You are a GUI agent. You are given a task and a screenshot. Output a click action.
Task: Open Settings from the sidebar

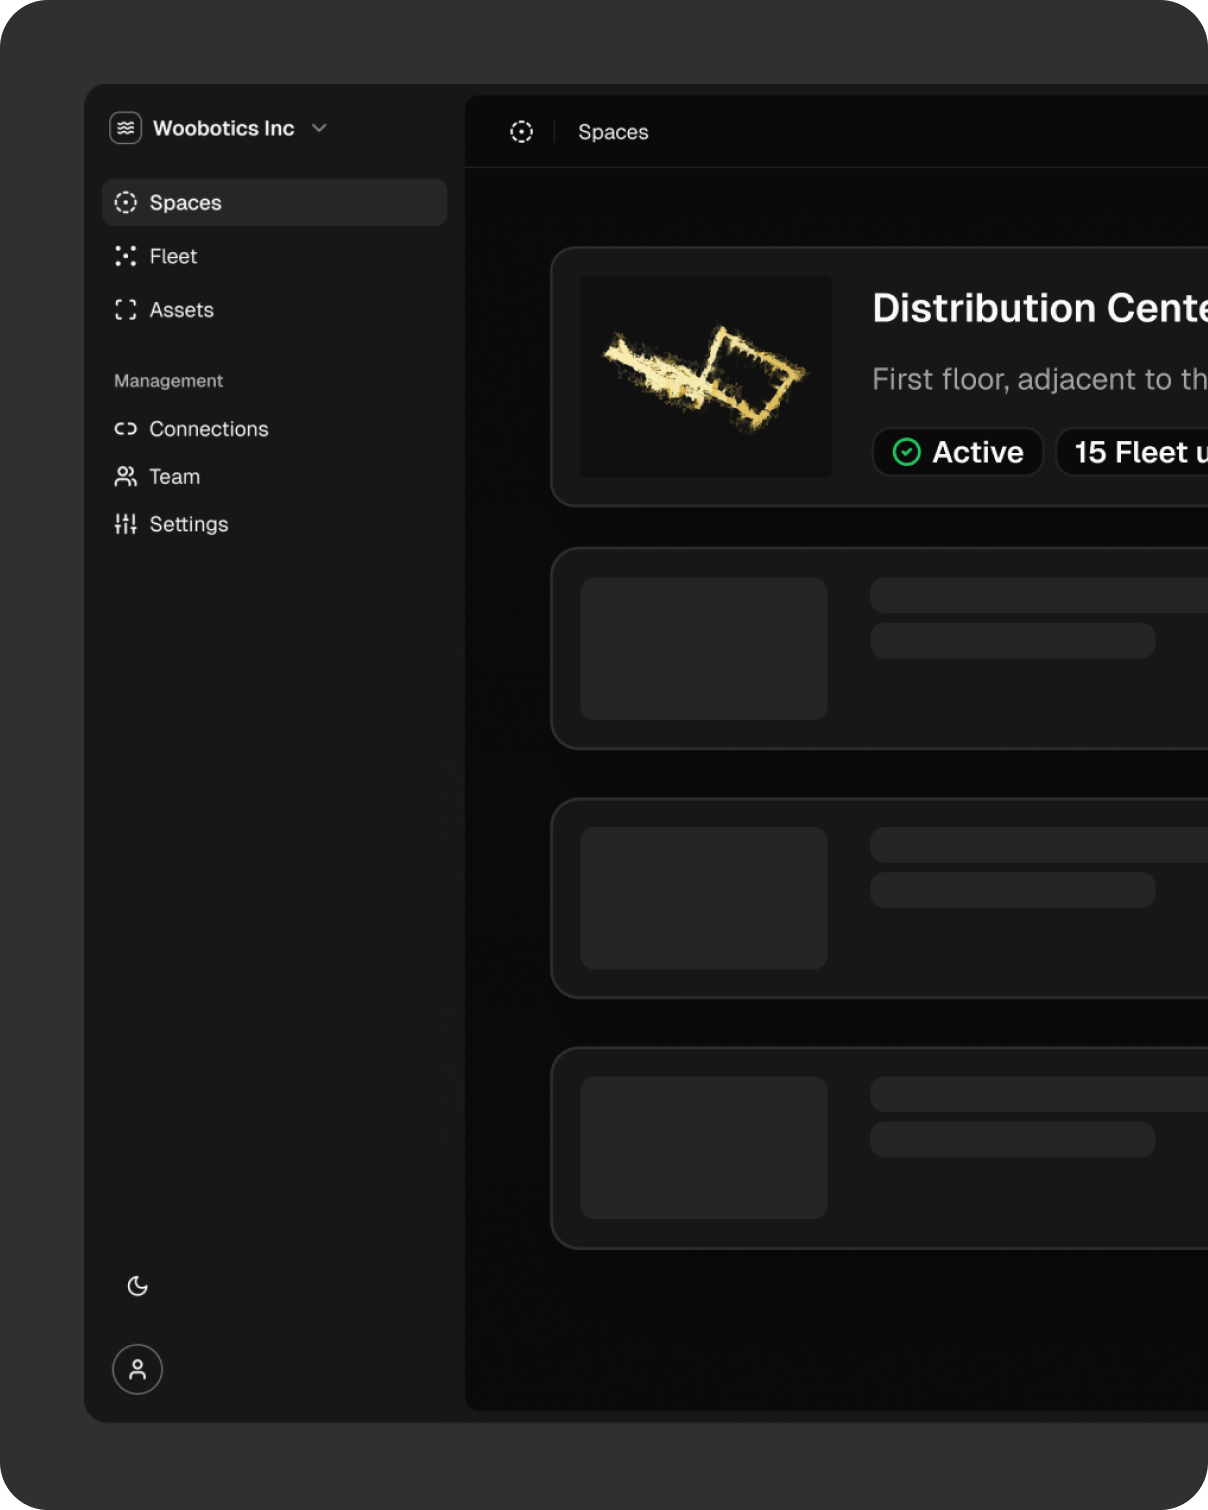tap(188, 524)
